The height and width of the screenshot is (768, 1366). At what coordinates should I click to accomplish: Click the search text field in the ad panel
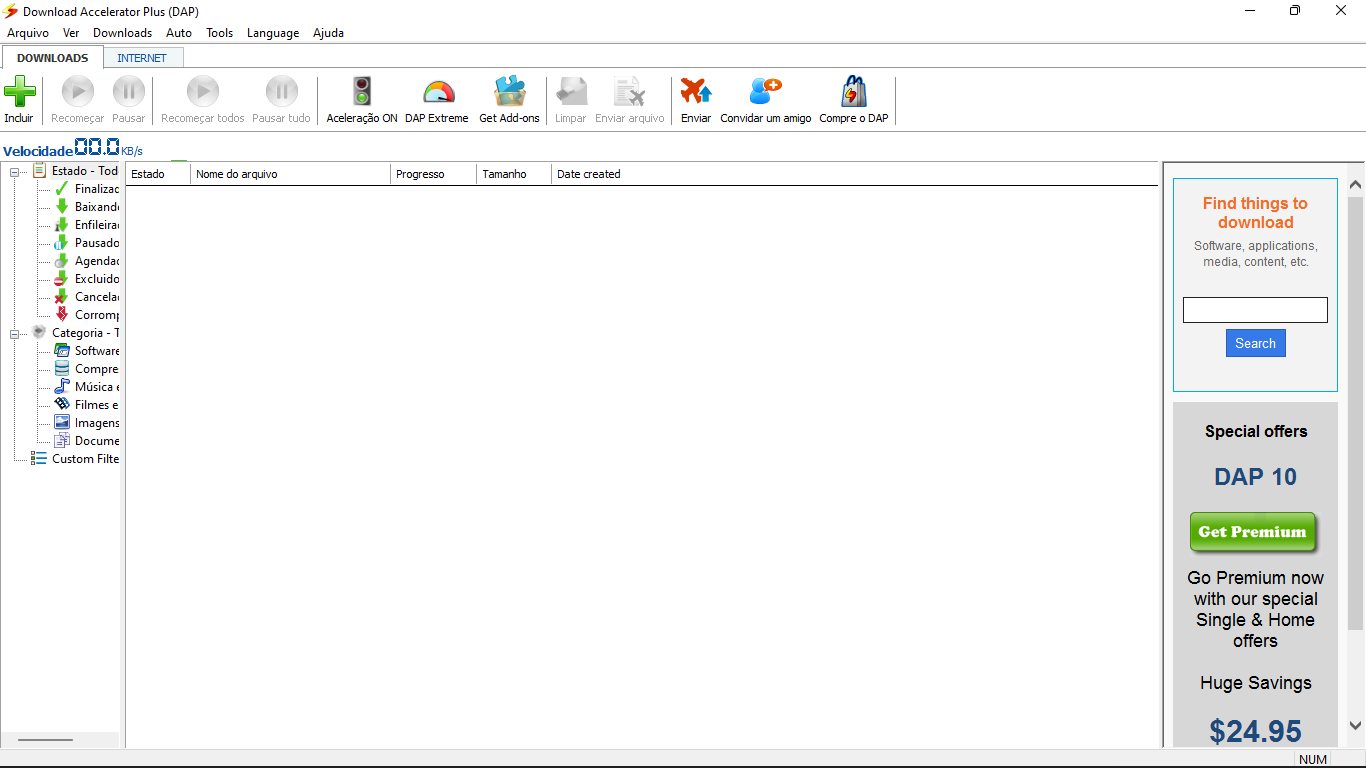(x=1255, y=310)
